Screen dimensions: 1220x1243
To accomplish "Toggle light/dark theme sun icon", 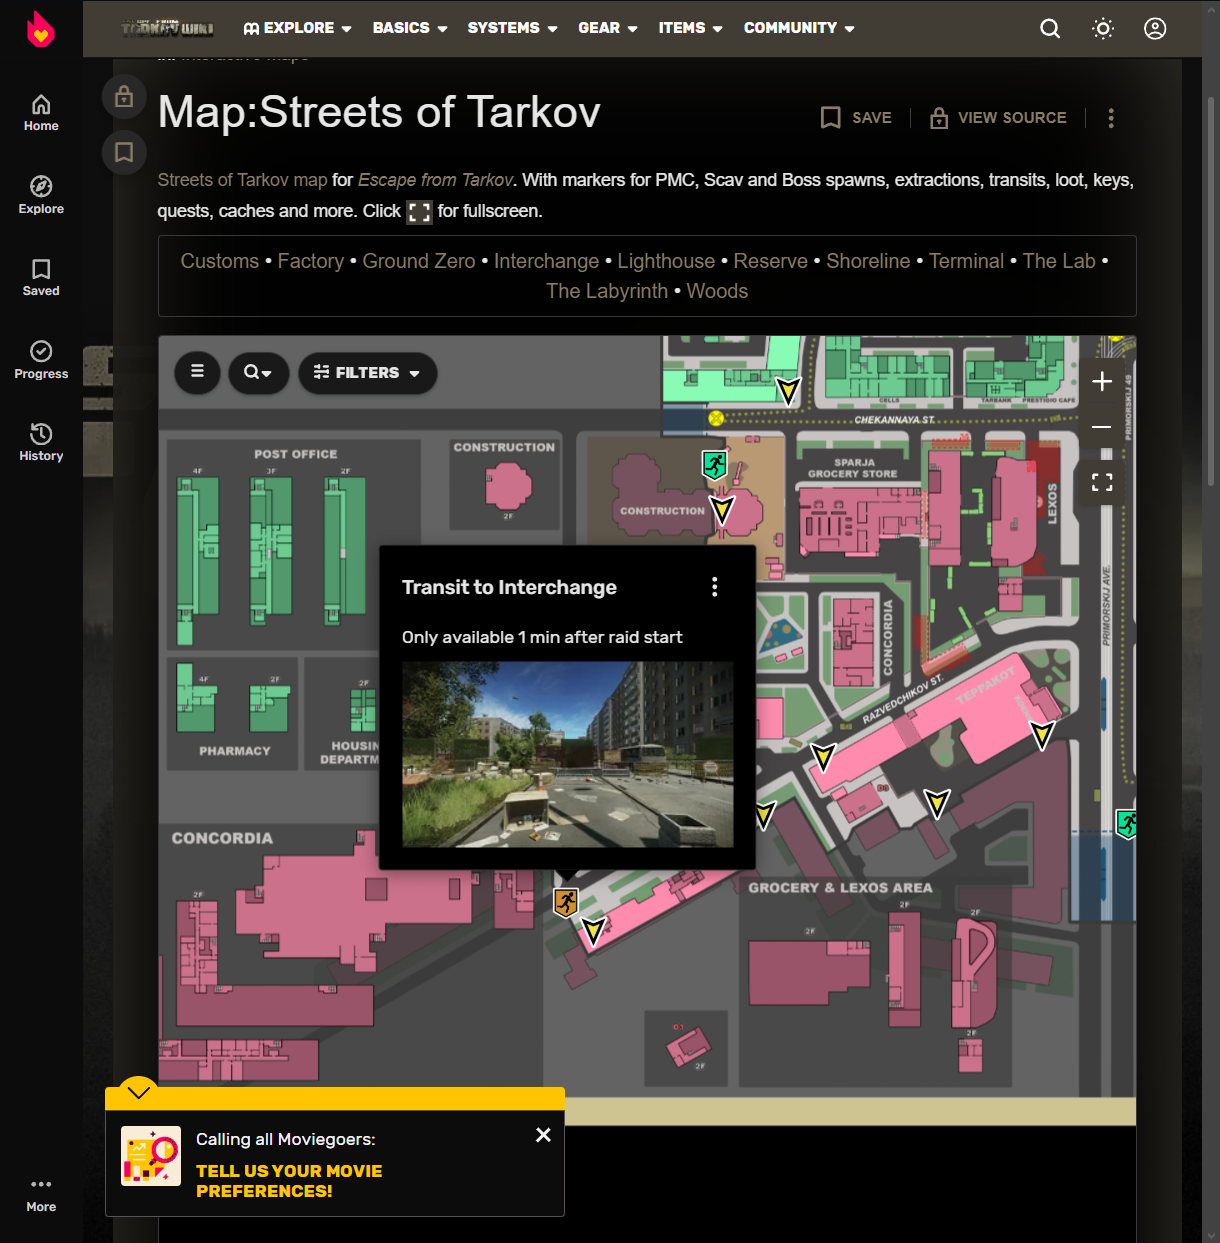I will pos(1103,29).
